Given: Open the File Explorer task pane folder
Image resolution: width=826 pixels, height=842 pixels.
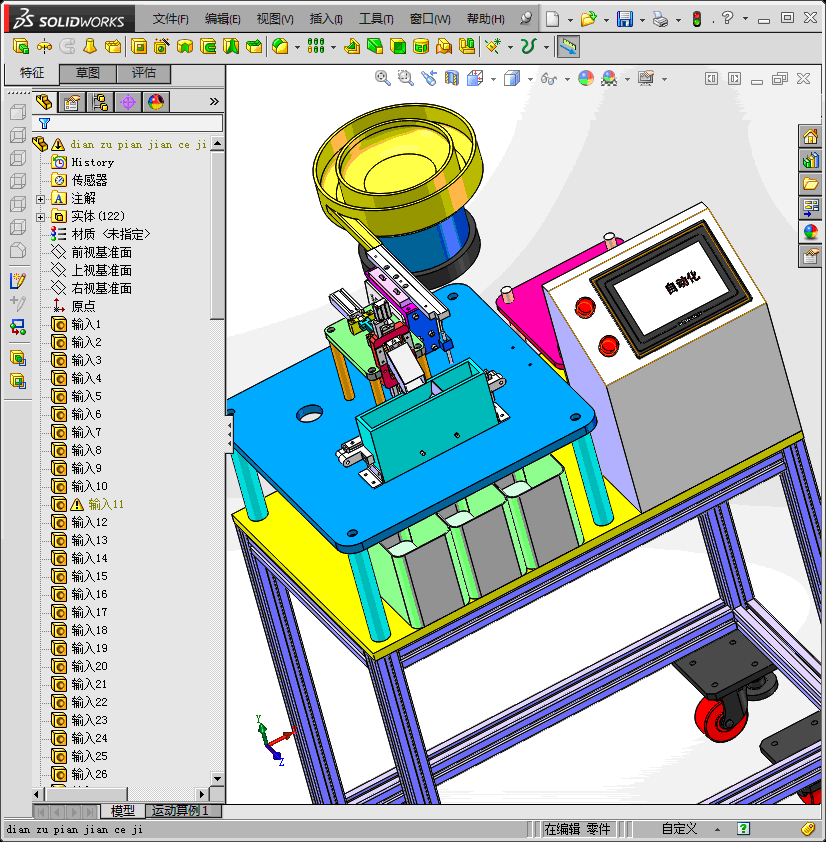Looking at the screenshot, I should (810, 184).
